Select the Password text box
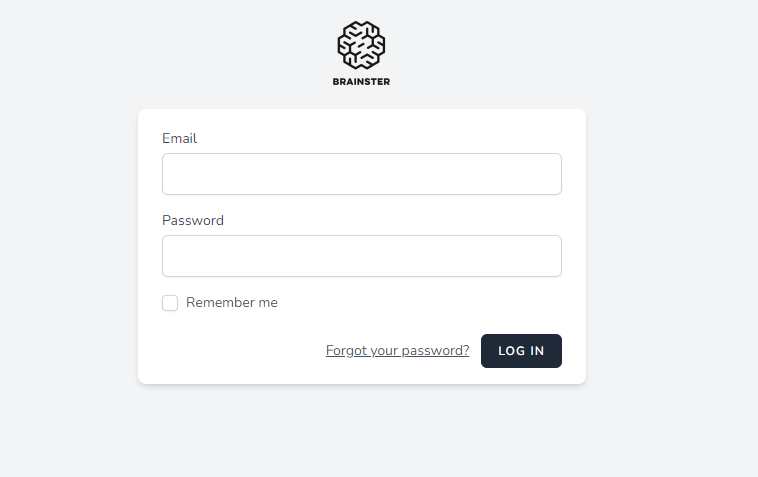This screenshot has width=758, height=477. tap(361, 256)
